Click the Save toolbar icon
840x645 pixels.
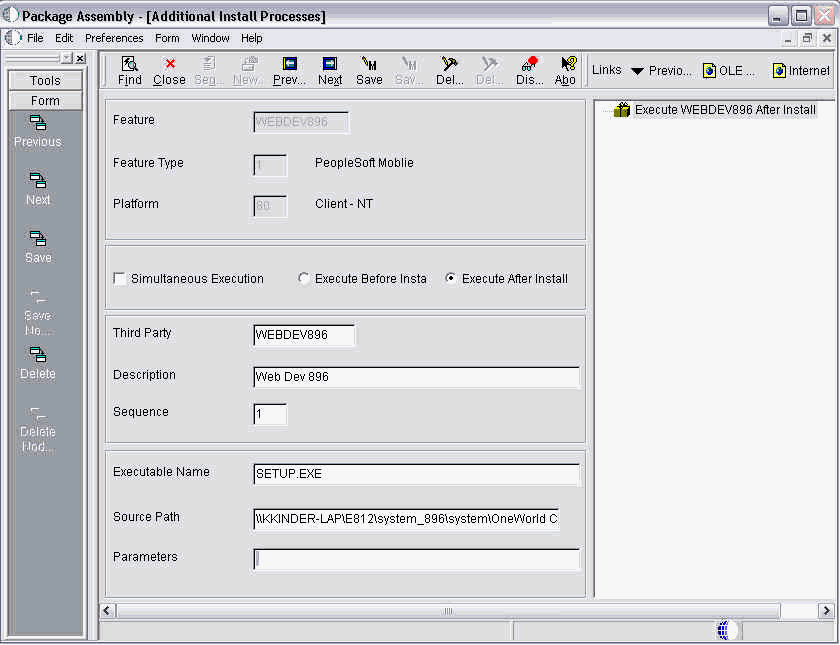tap(369, 70)
